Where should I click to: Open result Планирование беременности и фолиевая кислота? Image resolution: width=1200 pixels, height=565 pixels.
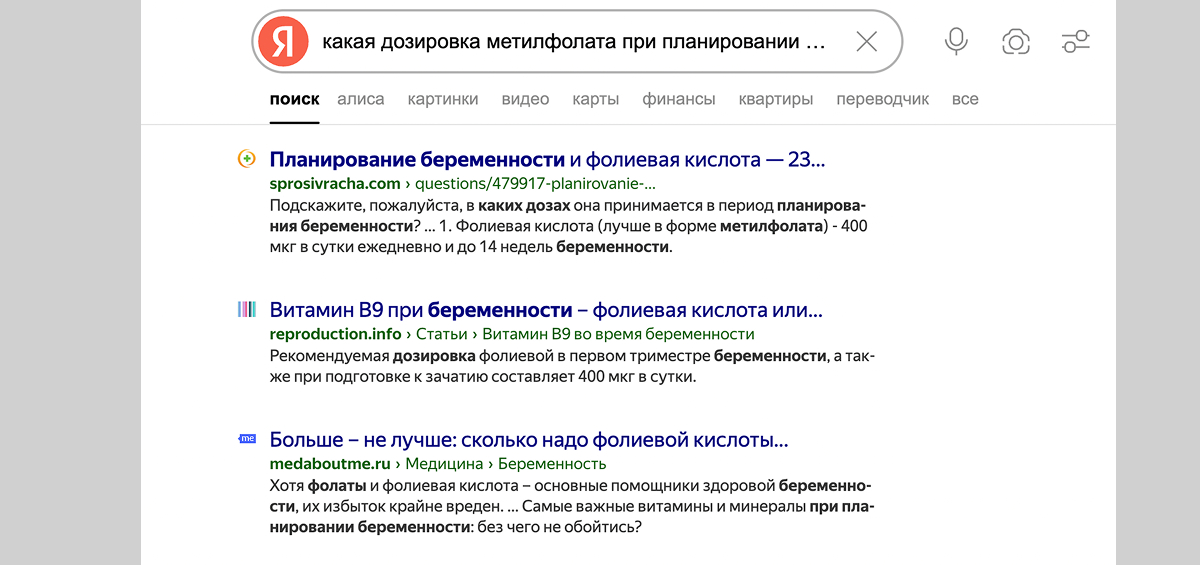coord(547,159)
